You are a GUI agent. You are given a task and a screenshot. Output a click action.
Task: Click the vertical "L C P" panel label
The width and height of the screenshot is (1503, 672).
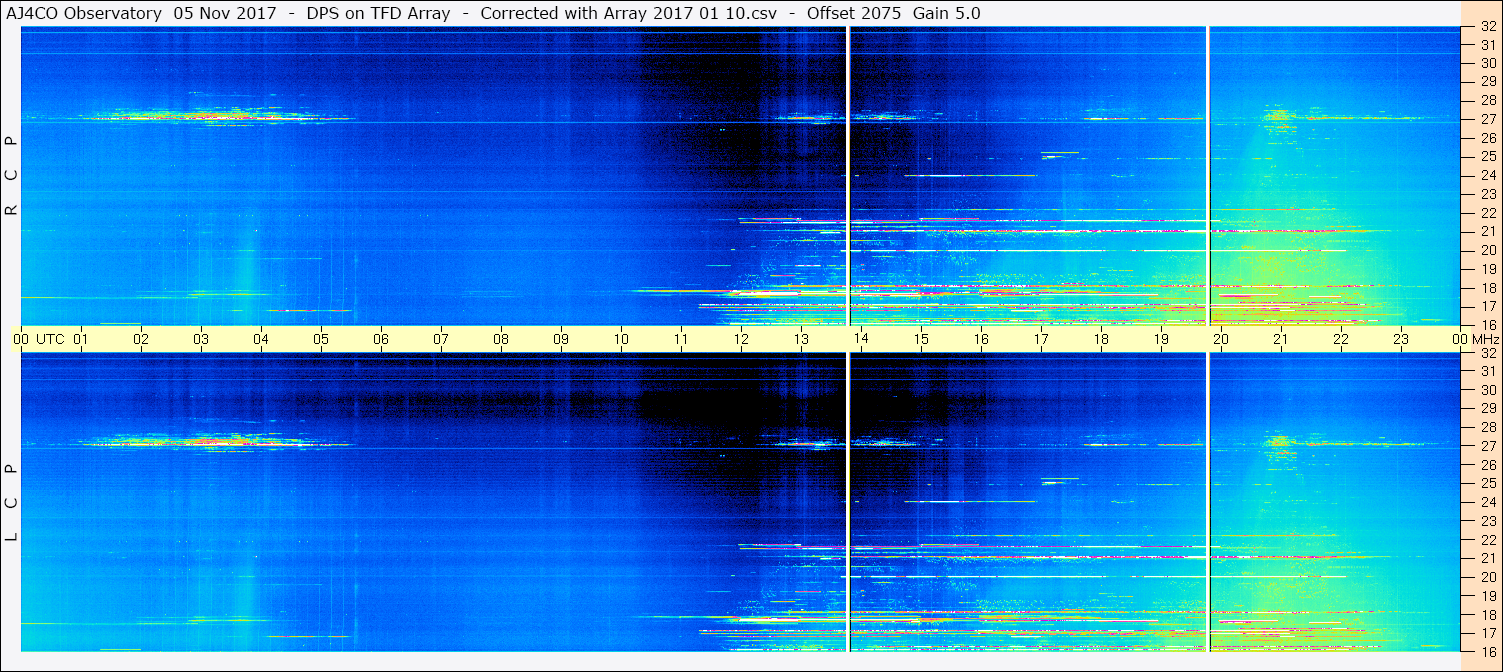tap(11, 502)
